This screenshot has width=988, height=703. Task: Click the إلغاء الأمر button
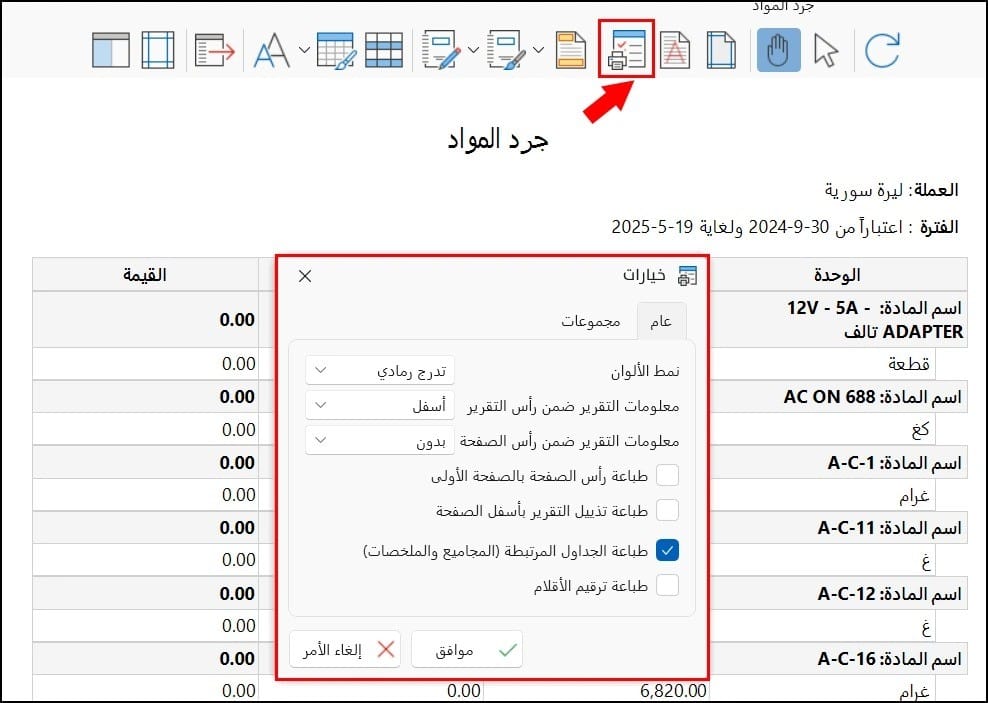click(345, 649)
